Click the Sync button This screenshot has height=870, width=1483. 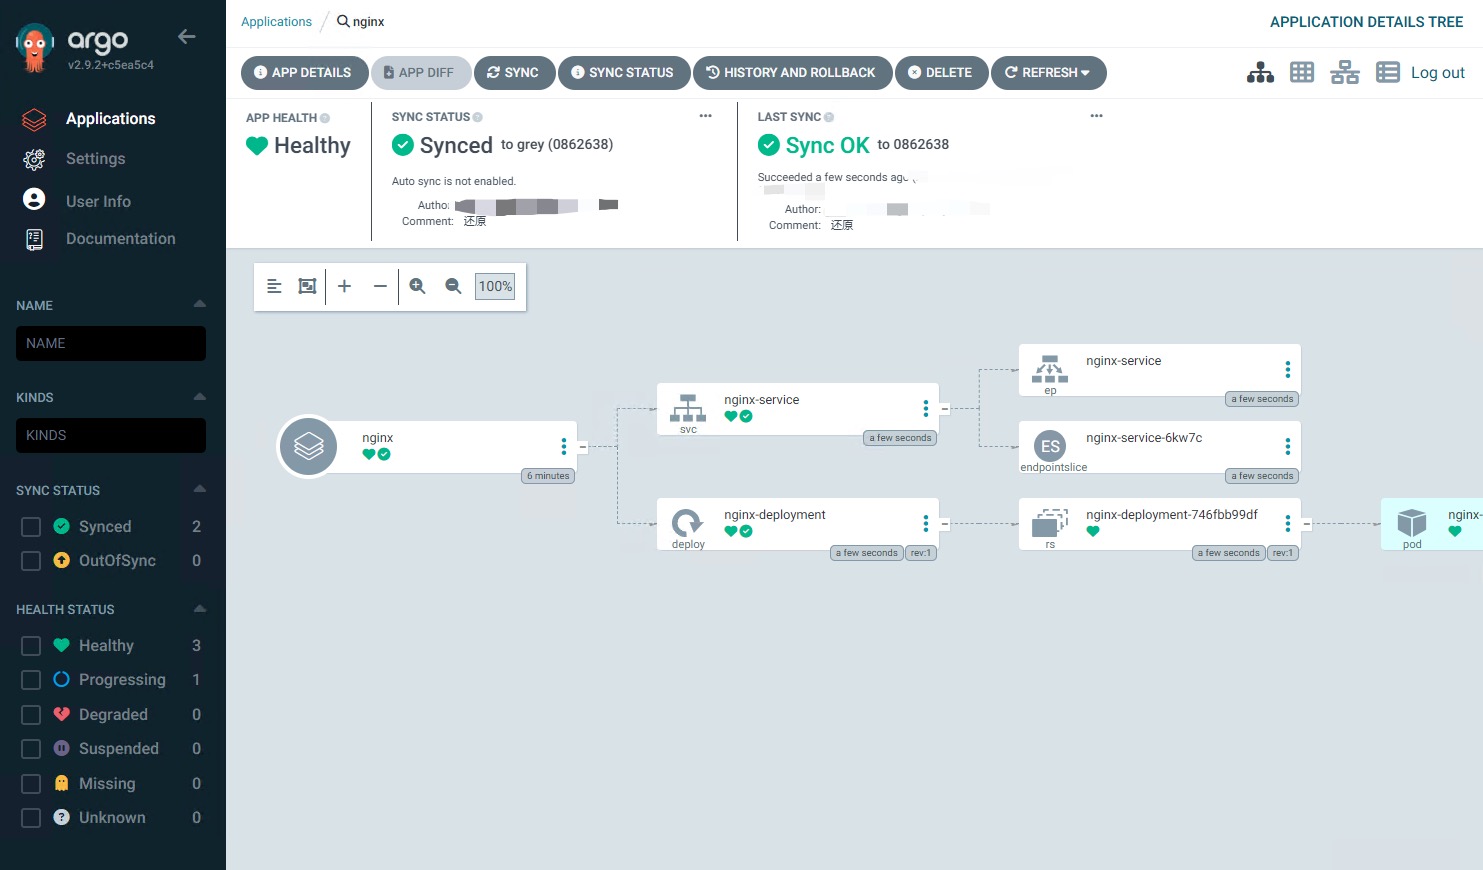[513, 73]
